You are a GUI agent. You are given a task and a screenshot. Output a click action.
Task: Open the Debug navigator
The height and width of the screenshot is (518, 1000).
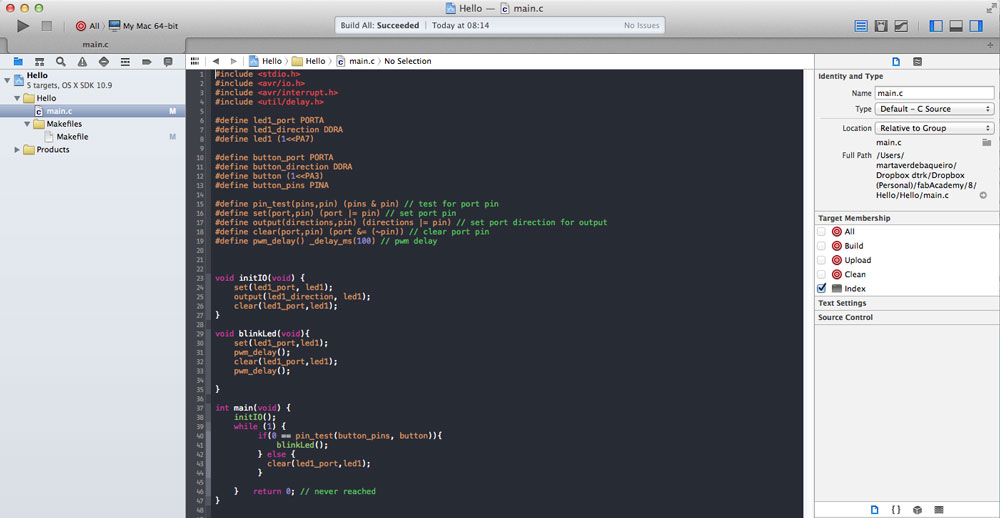(125, 62)
